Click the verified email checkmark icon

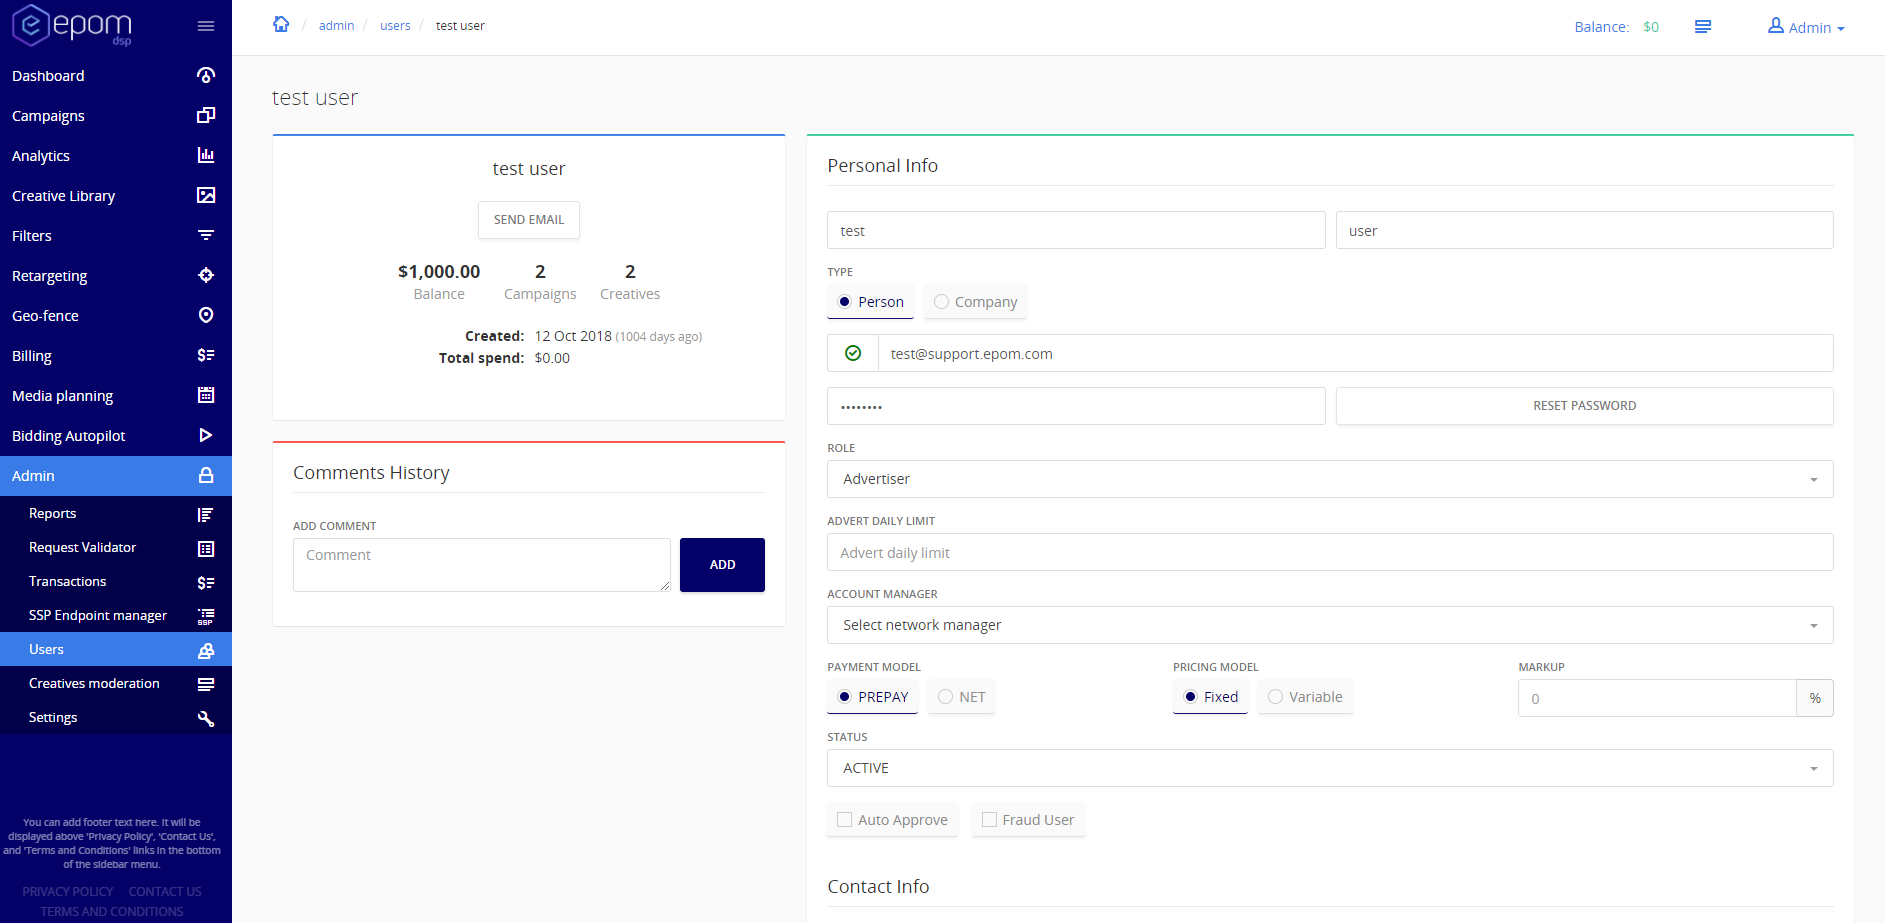[853, 353]
